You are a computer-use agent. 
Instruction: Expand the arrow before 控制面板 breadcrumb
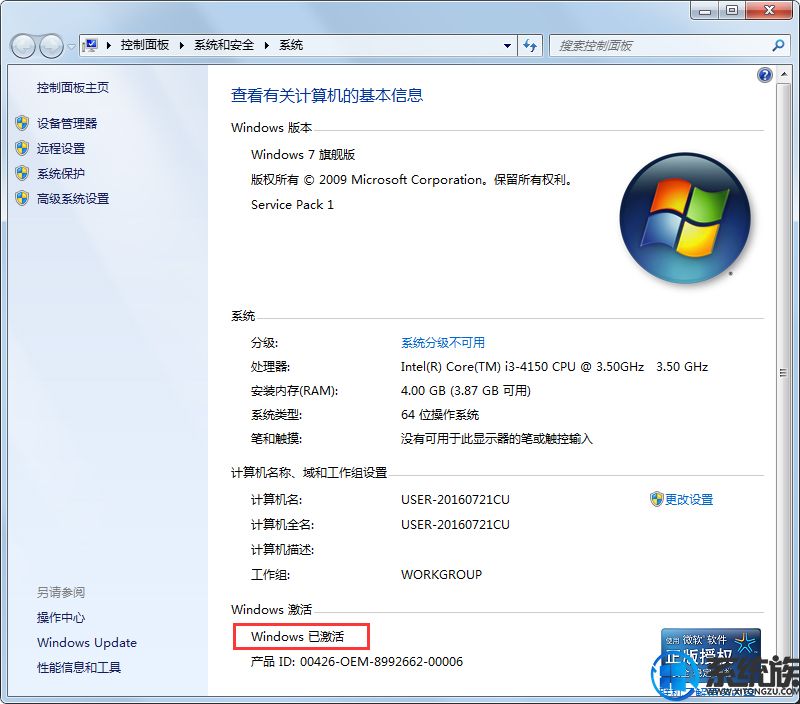click(x=109, y=45)
